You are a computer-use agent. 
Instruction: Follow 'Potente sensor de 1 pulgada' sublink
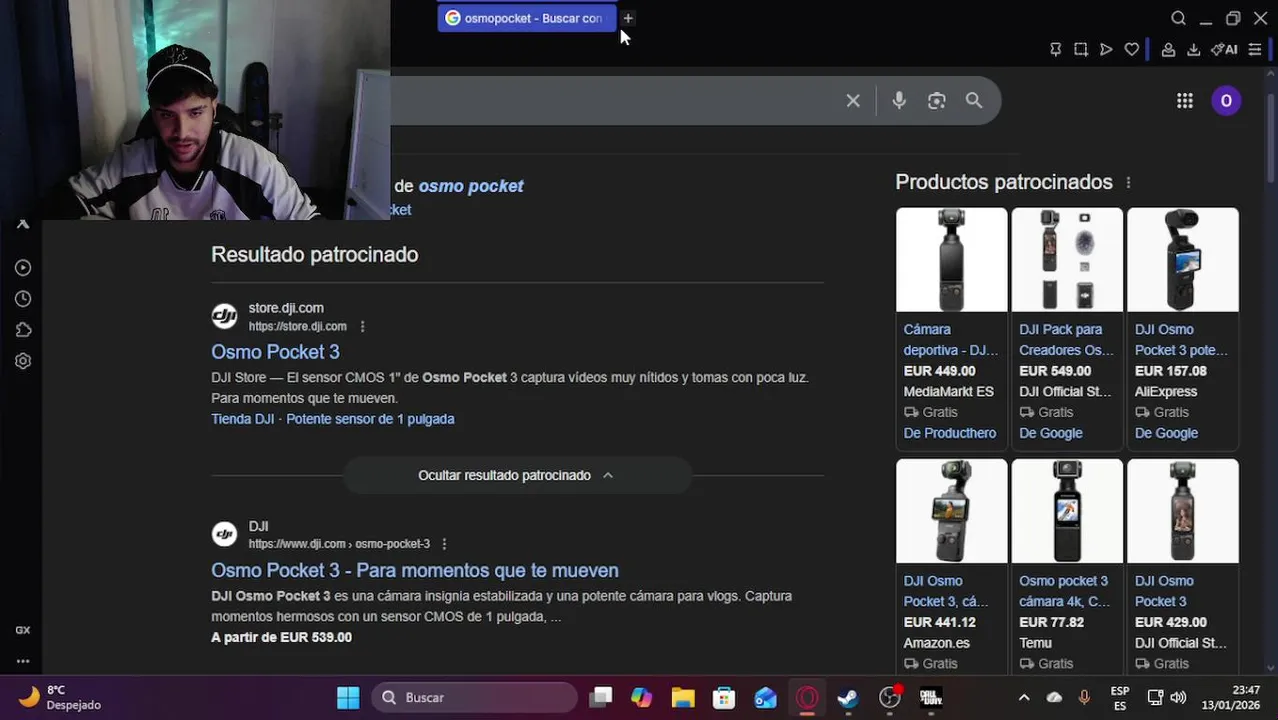coord(370,419)
